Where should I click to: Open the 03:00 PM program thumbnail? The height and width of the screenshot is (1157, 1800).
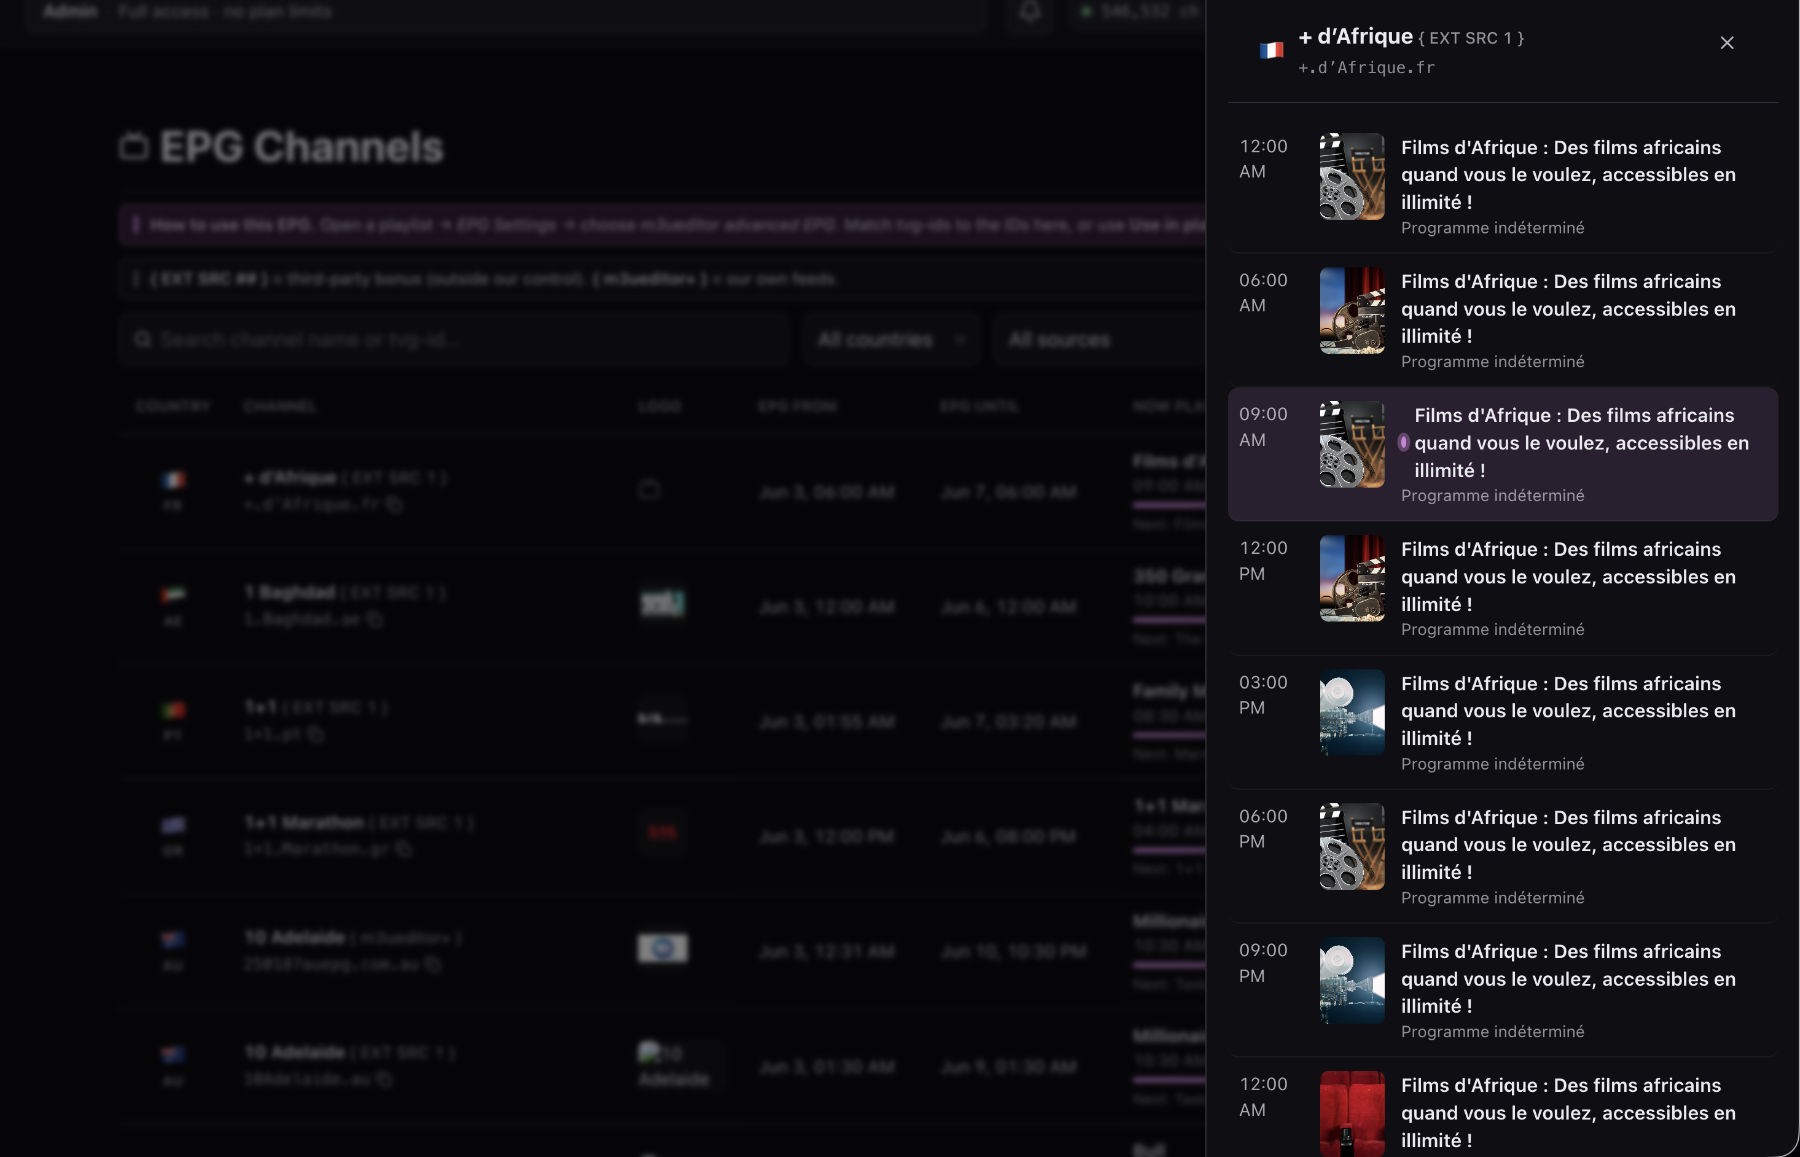(1352, 713)
